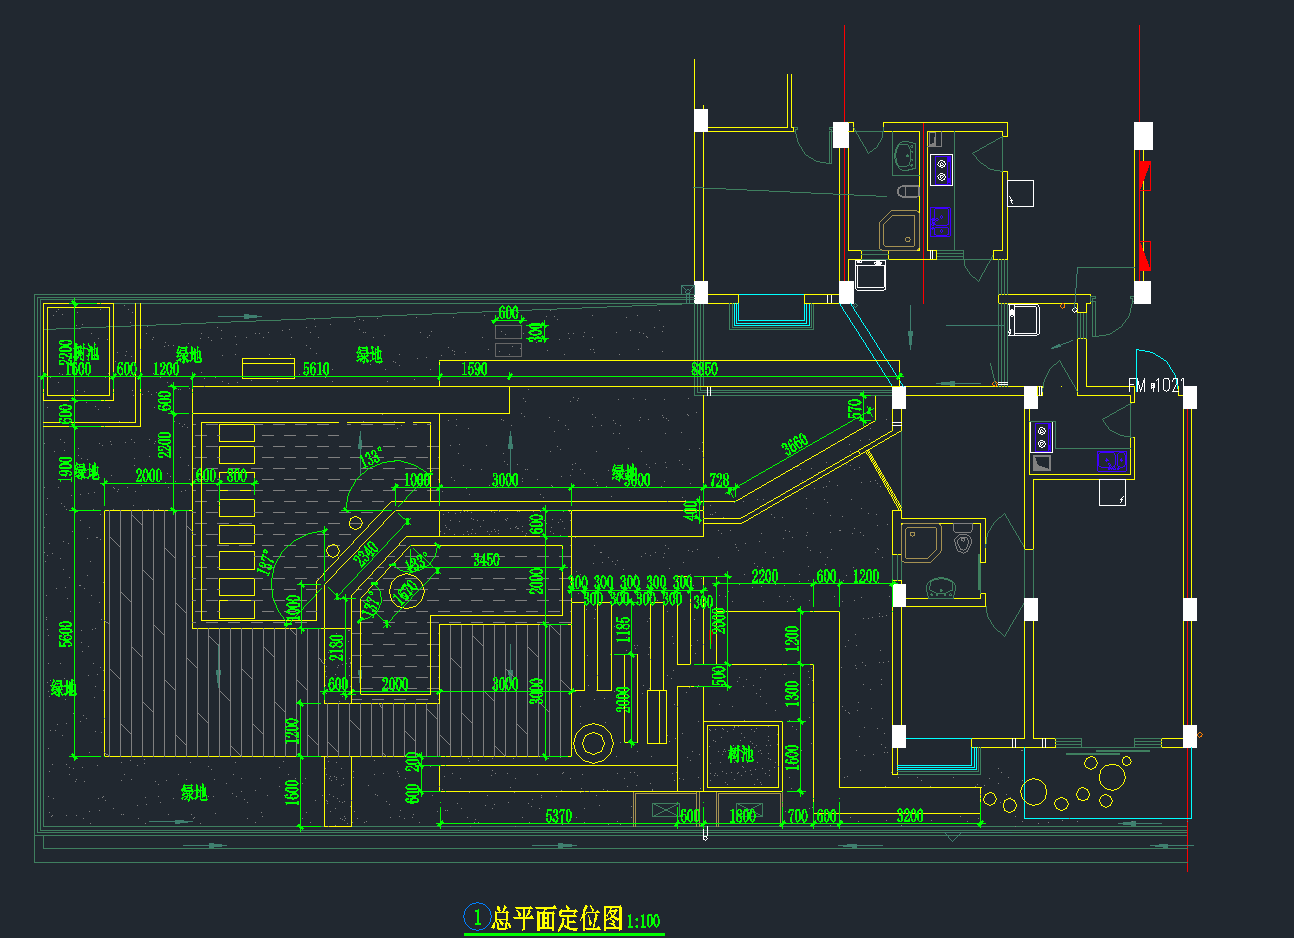This screenshot has width=1294, height=938.
Task: Click the 5610 dimension text
Action: coord(316,369)
